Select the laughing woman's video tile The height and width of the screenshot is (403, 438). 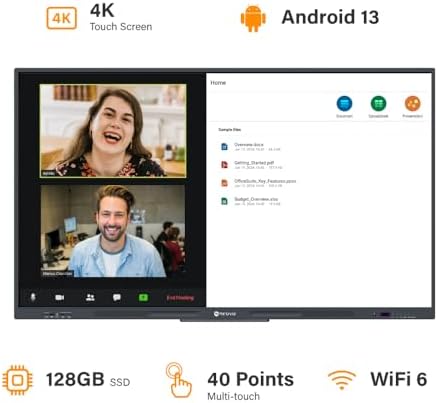click(113, 130)
